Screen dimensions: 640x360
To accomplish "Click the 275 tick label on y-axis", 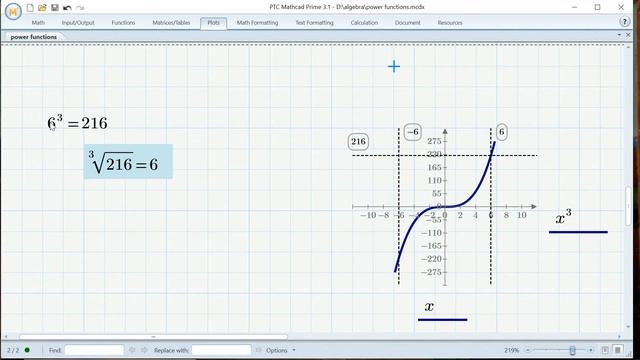I will click(x=434, y=141).
